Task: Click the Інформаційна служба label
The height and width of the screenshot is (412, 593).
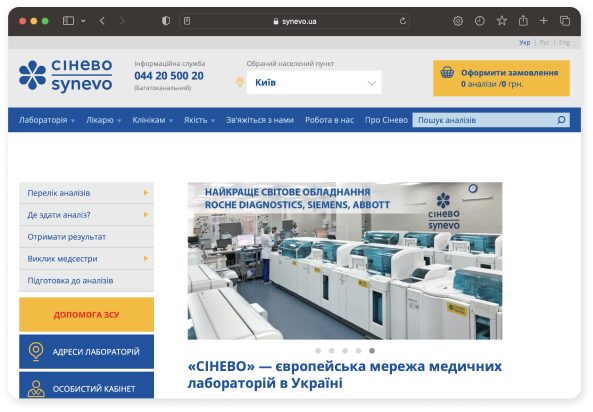Action: [170, 64]
